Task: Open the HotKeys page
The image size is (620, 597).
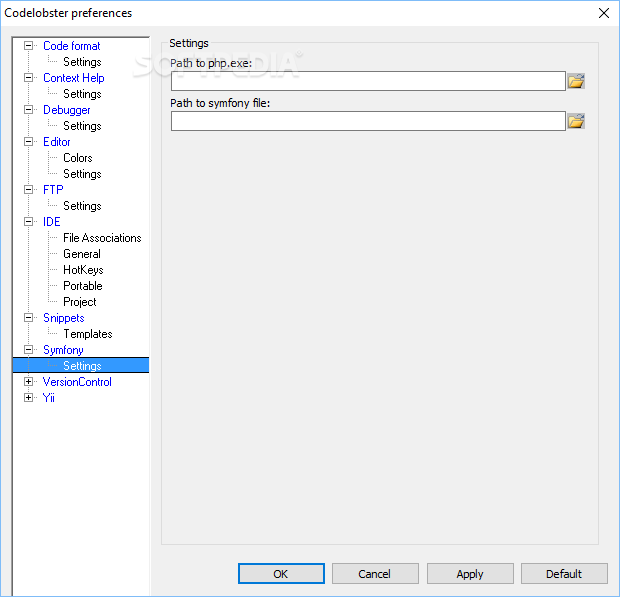Action: pyautogui.click(x=83, y=270)
